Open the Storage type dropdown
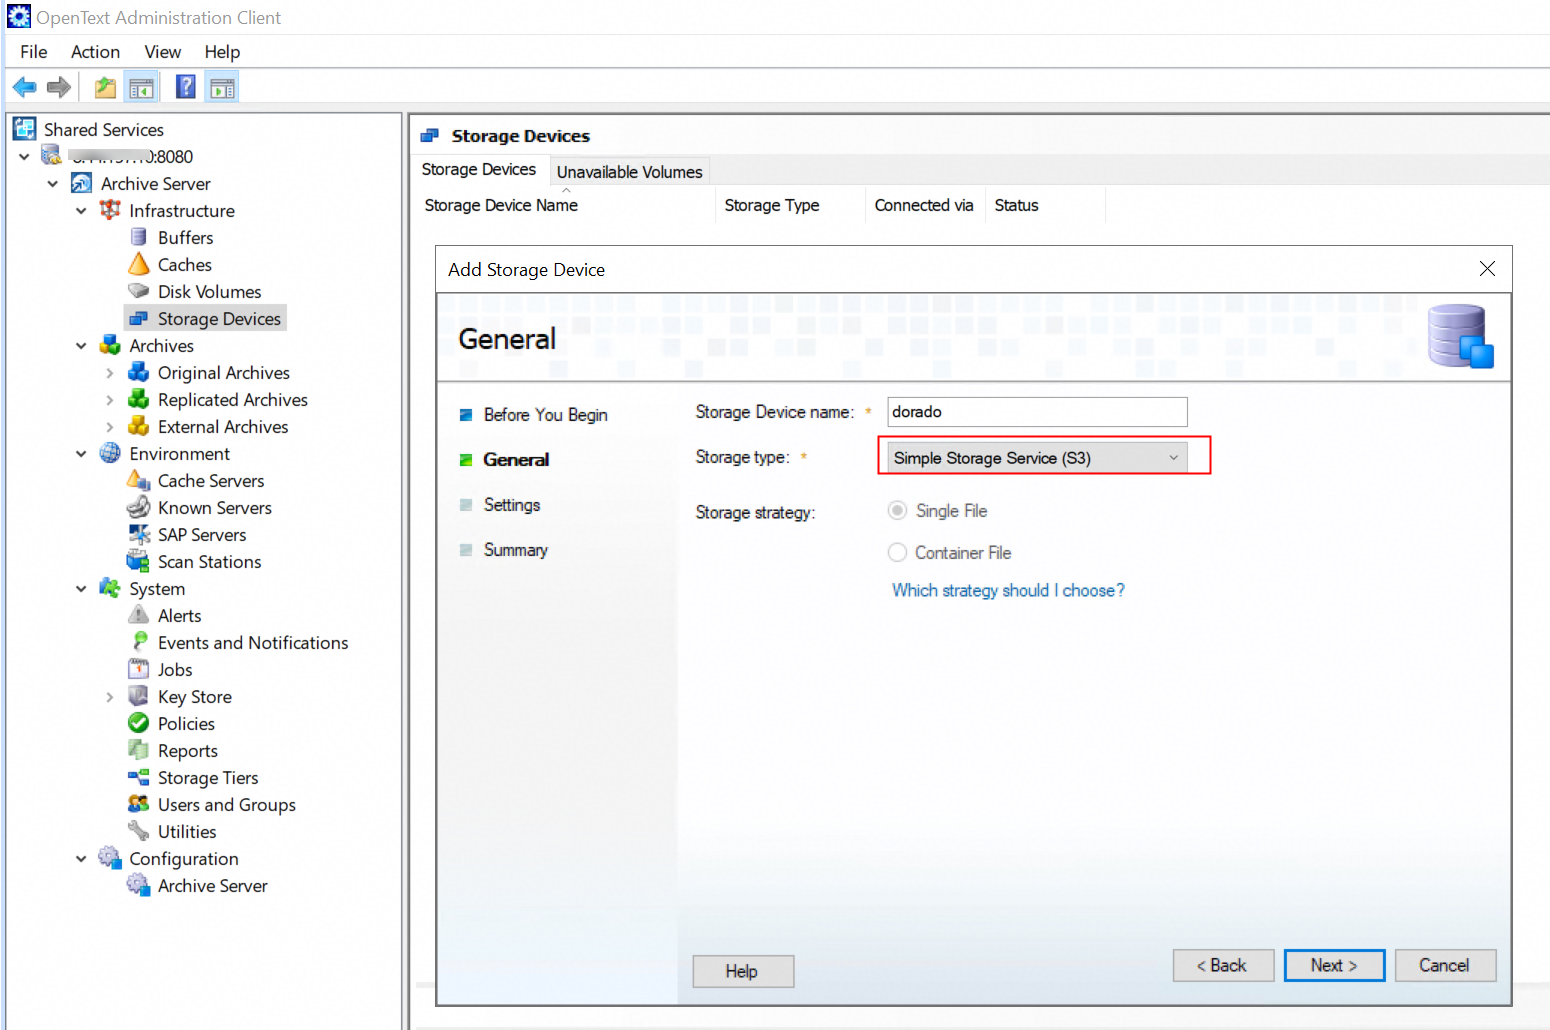The height and width of the screenshot is (1030, 1550). [1037, 458]
